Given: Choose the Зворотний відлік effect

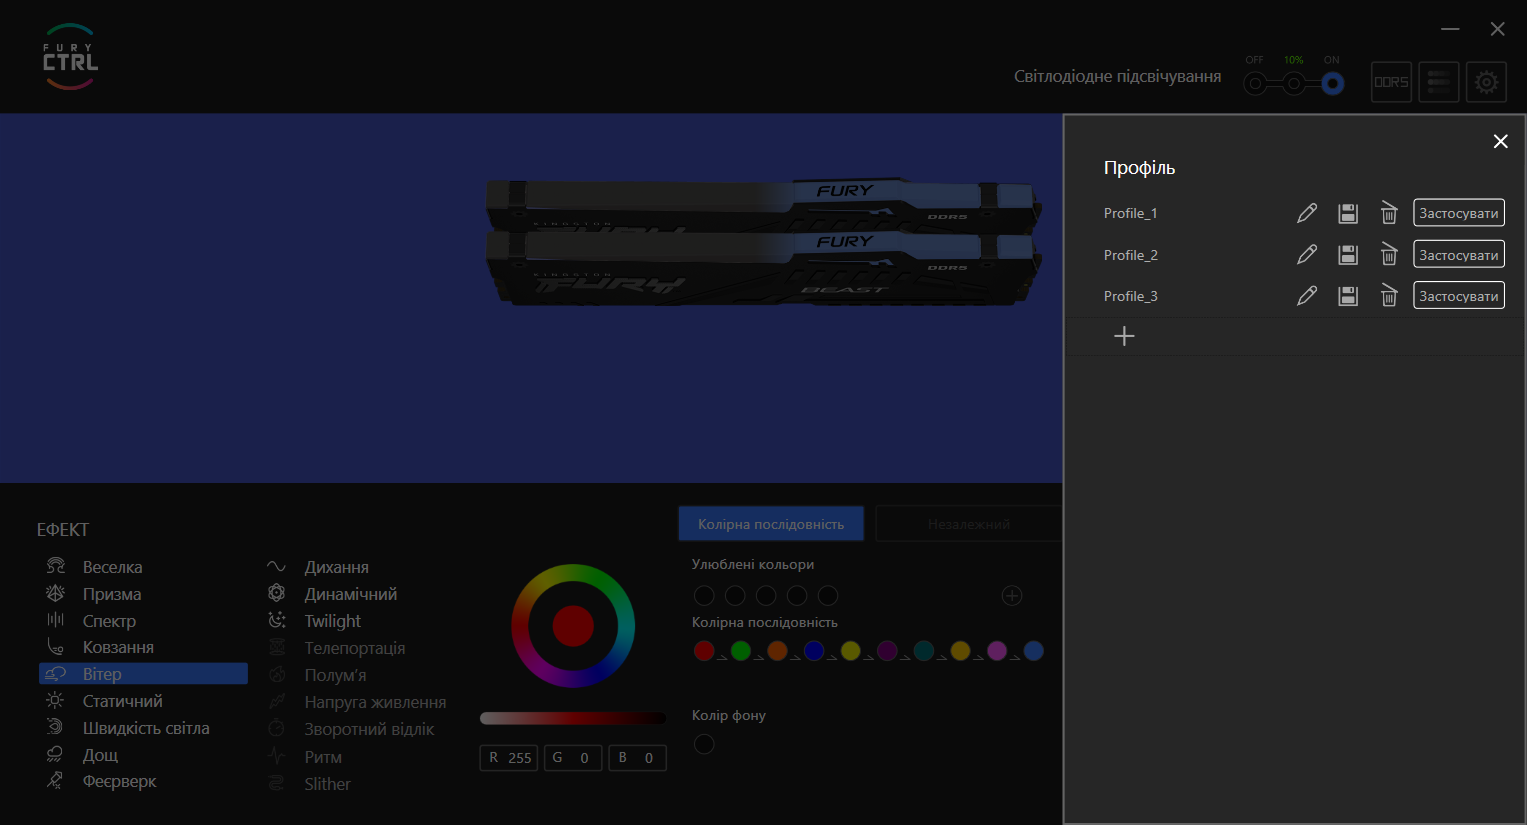Looking at the screenshot, I should pos(369,729).
